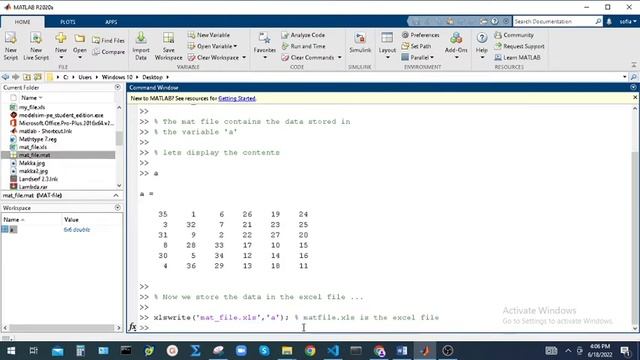Open Help
The height and width of the screenshot is (360, 640).
coord(482,46)
